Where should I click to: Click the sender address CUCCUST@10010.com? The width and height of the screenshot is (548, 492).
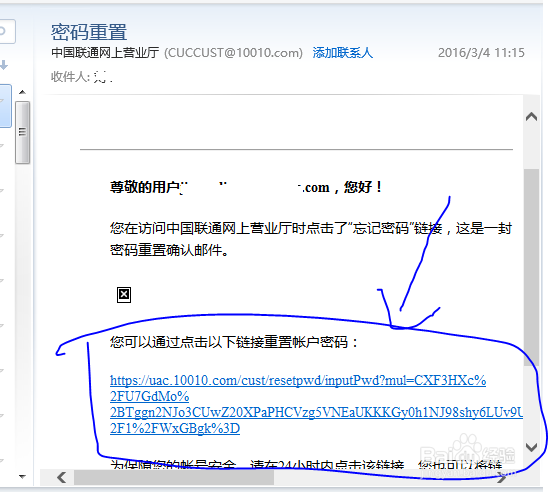pos(233,53)
